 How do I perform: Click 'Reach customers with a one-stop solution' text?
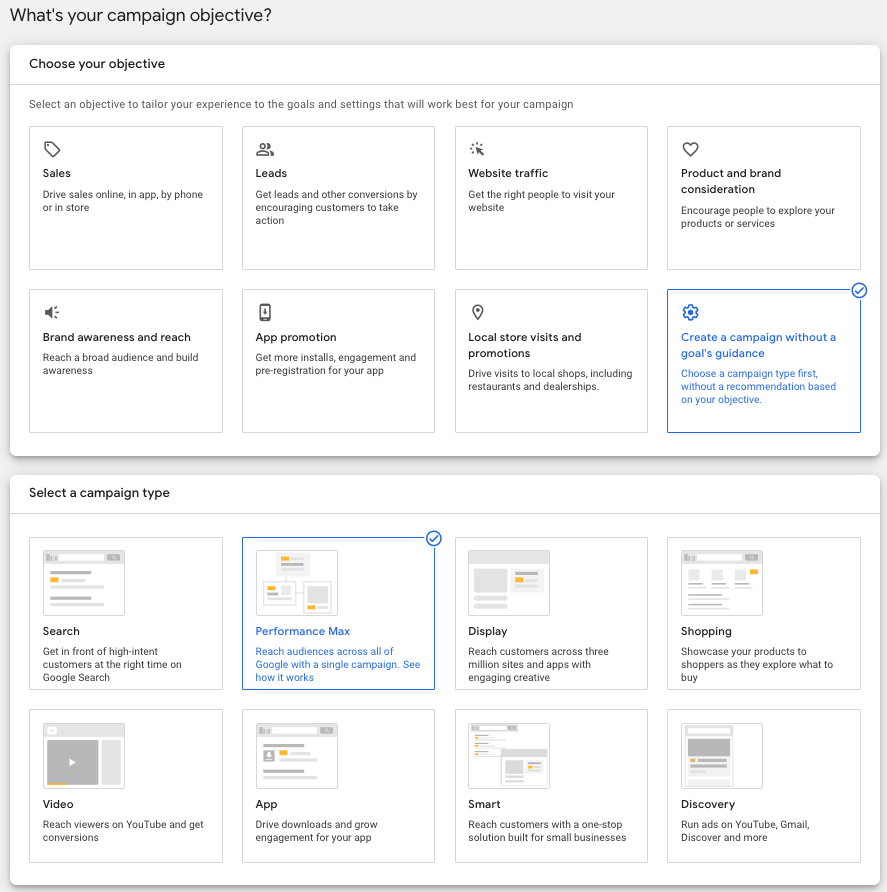(x=547, y=831)
